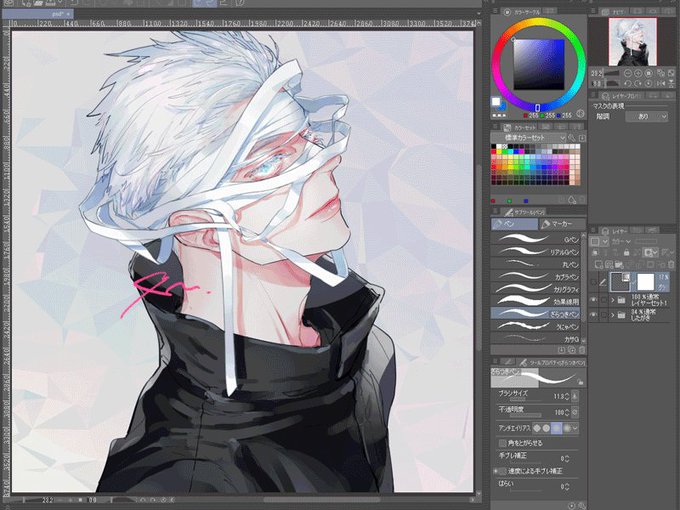
Task: Click the zoom out icon in Navigator
Action: [628, 74]
